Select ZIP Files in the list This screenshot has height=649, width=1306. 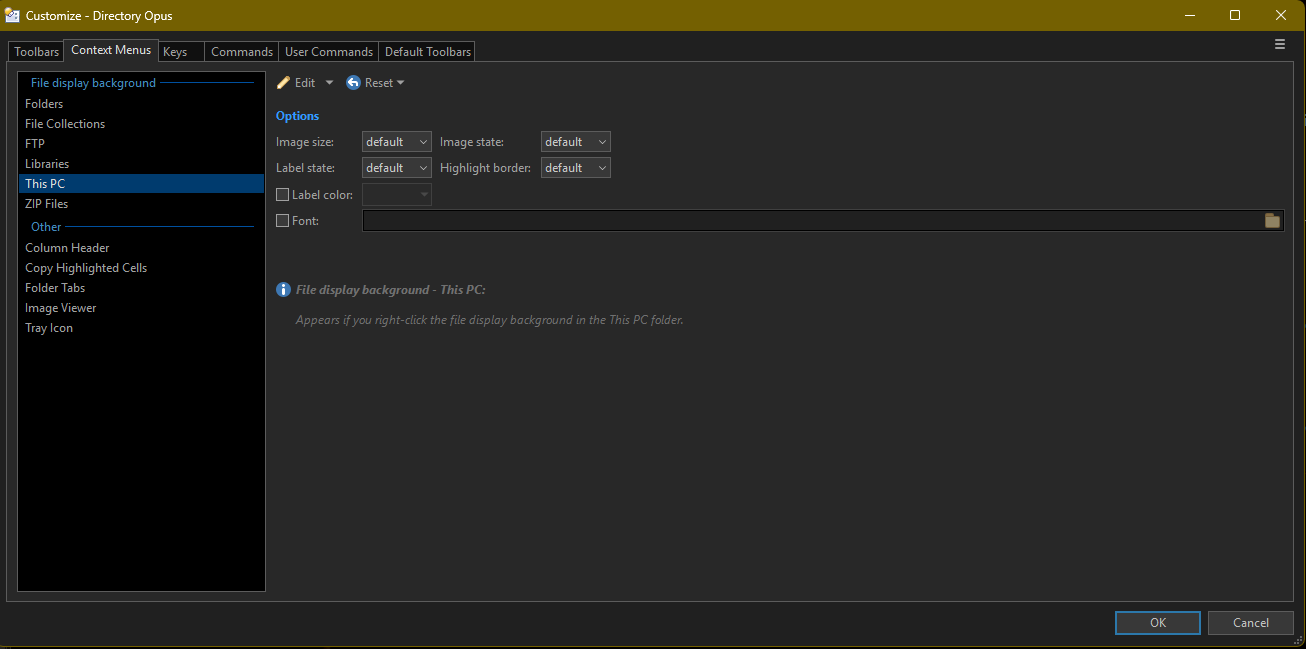pyautogui.click(x=47, y=204)
